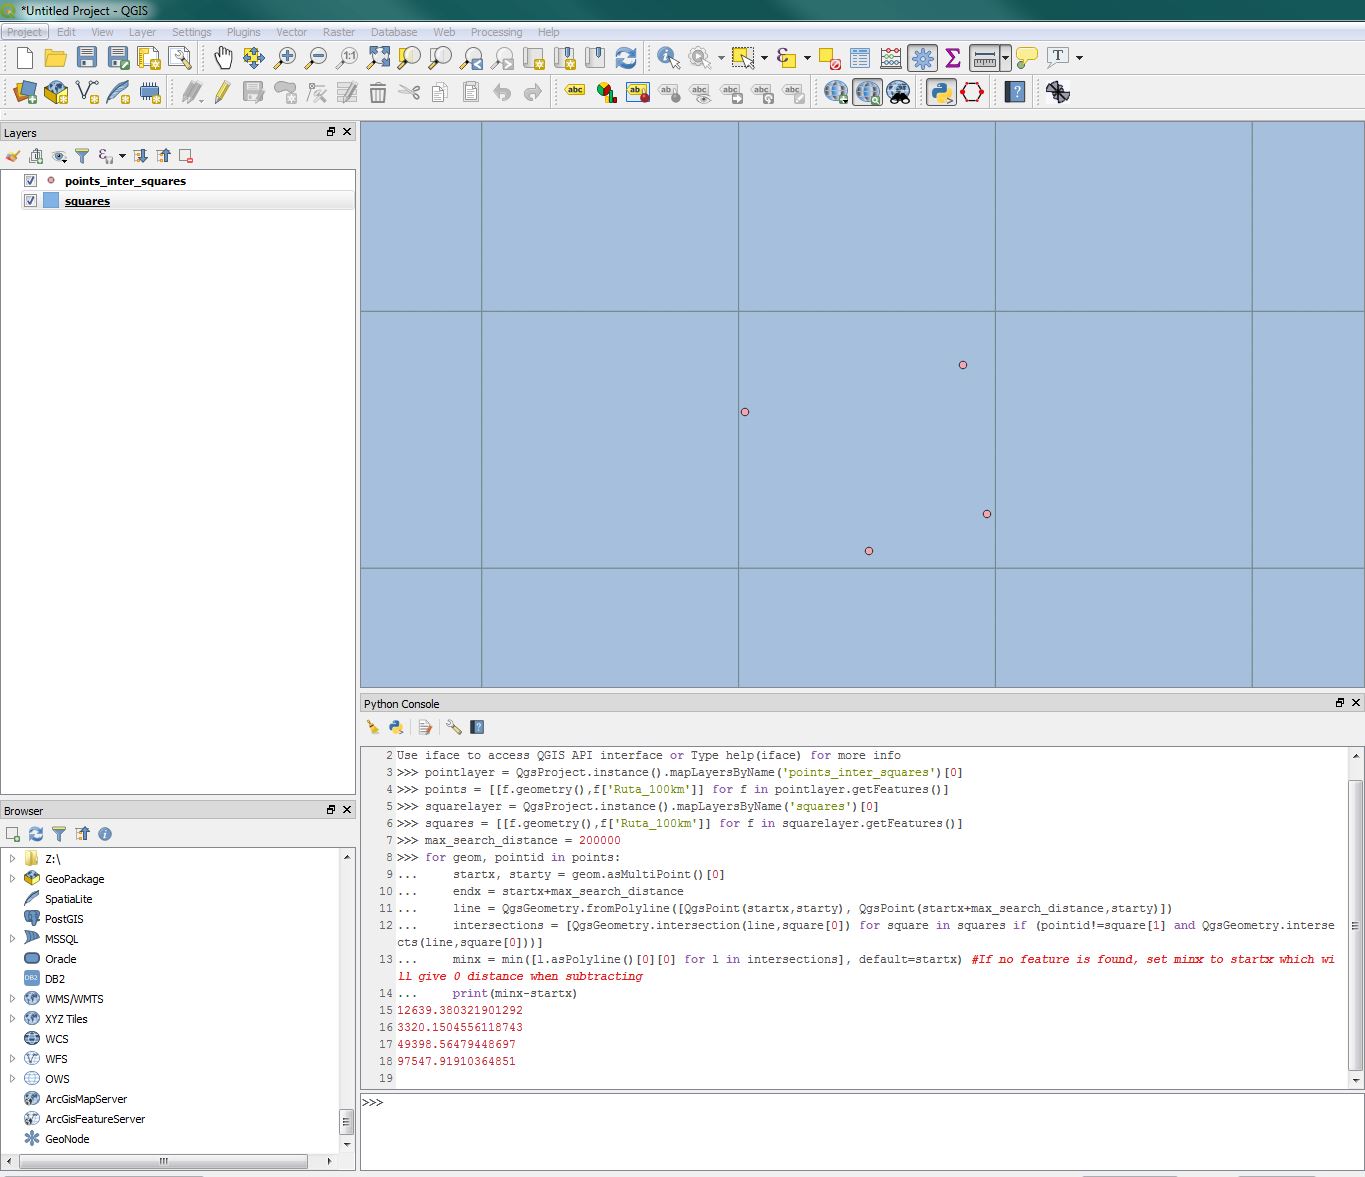This screenshot has width=1365, height=1177.
Task: Expand MSSQL node in Browser
Action: (12, 939)
